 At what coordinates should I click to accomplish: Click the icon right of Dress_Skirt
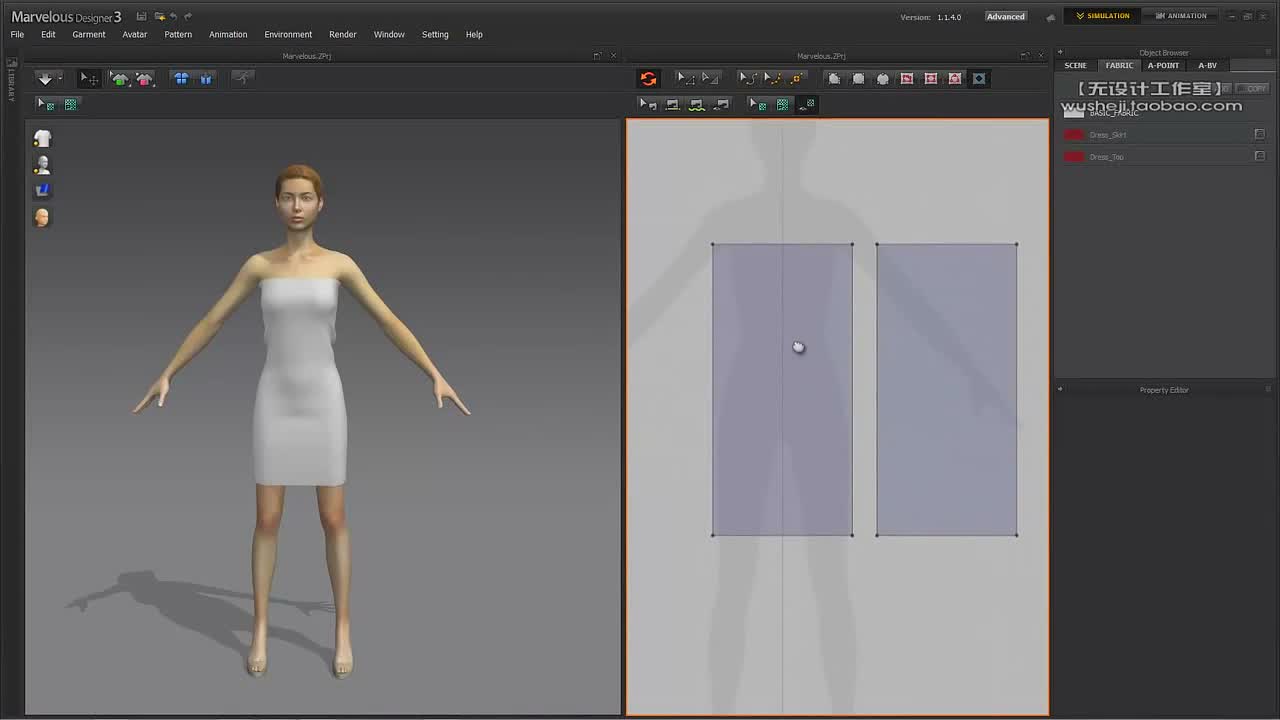(1259, 134)
